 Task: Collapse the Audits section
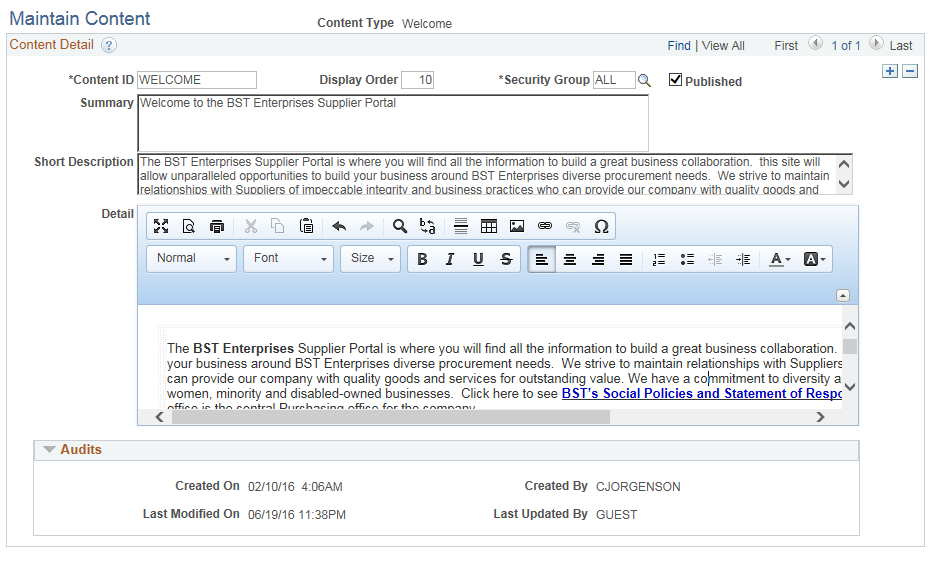point(49,450)
